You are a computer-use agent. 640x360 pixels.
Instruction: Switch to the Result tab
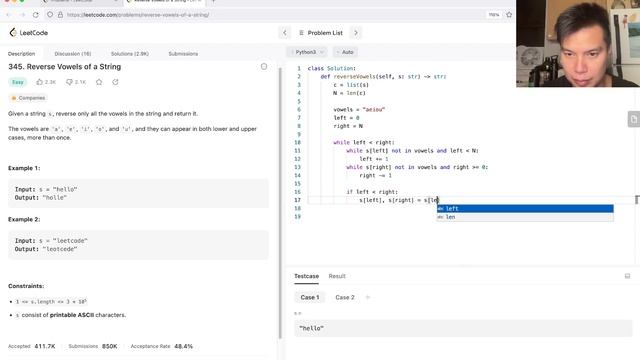[337, 276]
